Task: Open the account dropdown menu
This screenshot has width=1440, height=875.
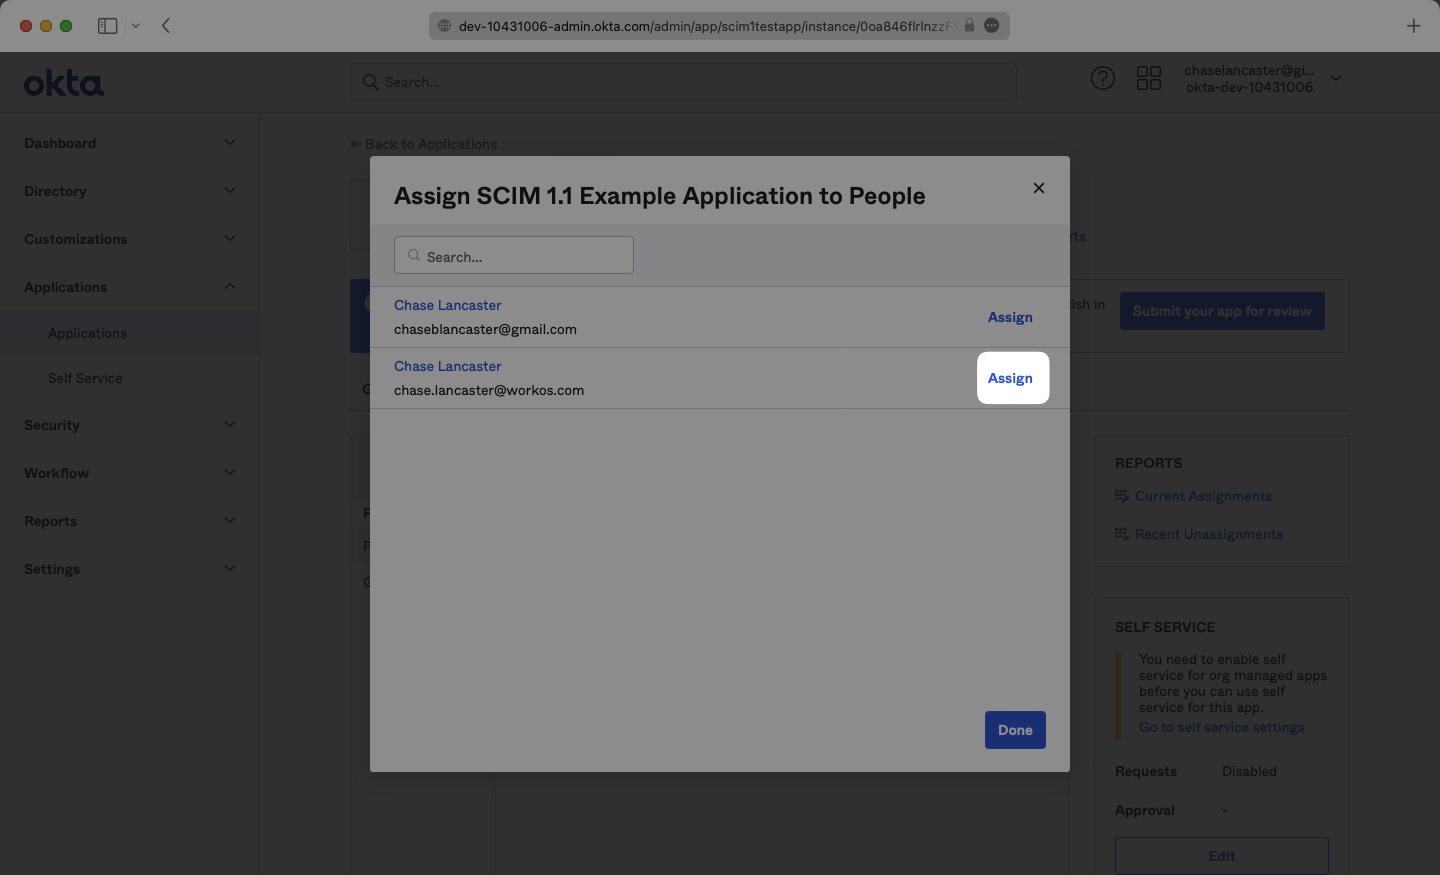Action: [x=1336, y=79]
